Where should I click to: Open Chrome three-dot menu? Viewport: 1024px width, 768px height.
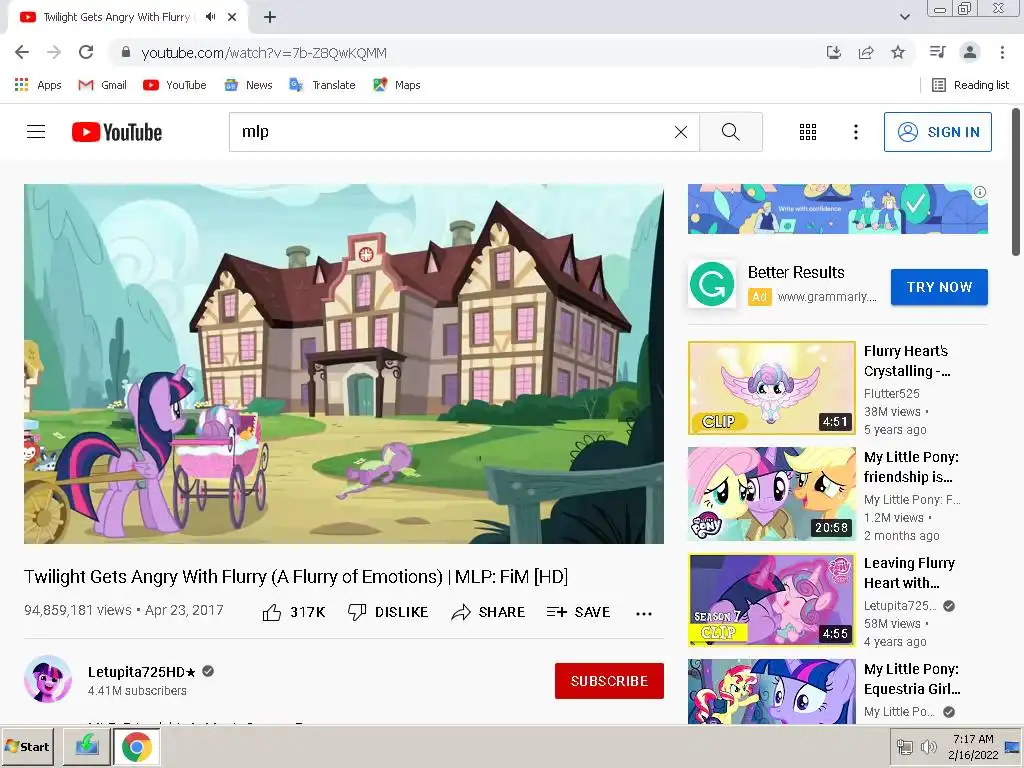1002,52
